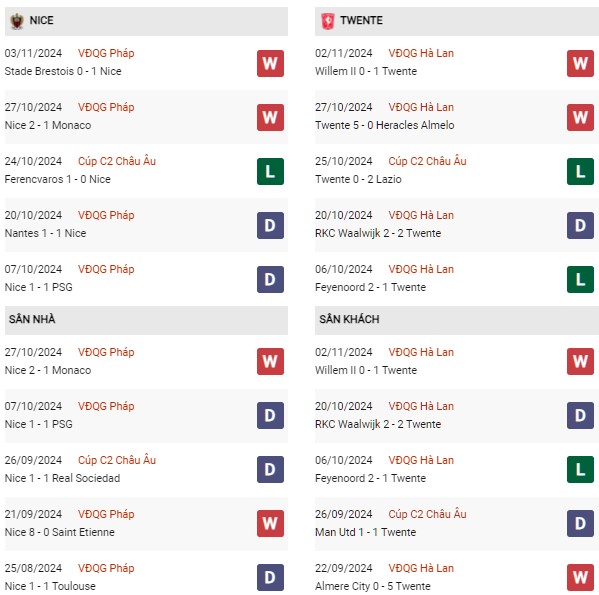Click the W badge for Stade Brestois vs Nice

tap(270, 63)
